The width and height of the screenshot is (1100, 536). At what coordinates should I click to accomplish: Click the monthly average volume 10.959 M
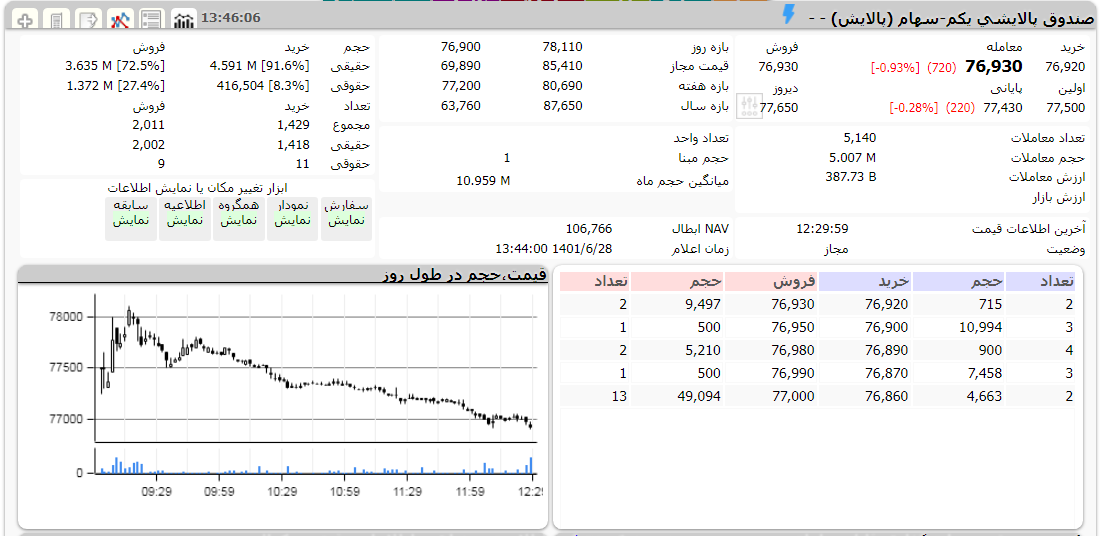[x=483, y=181]
